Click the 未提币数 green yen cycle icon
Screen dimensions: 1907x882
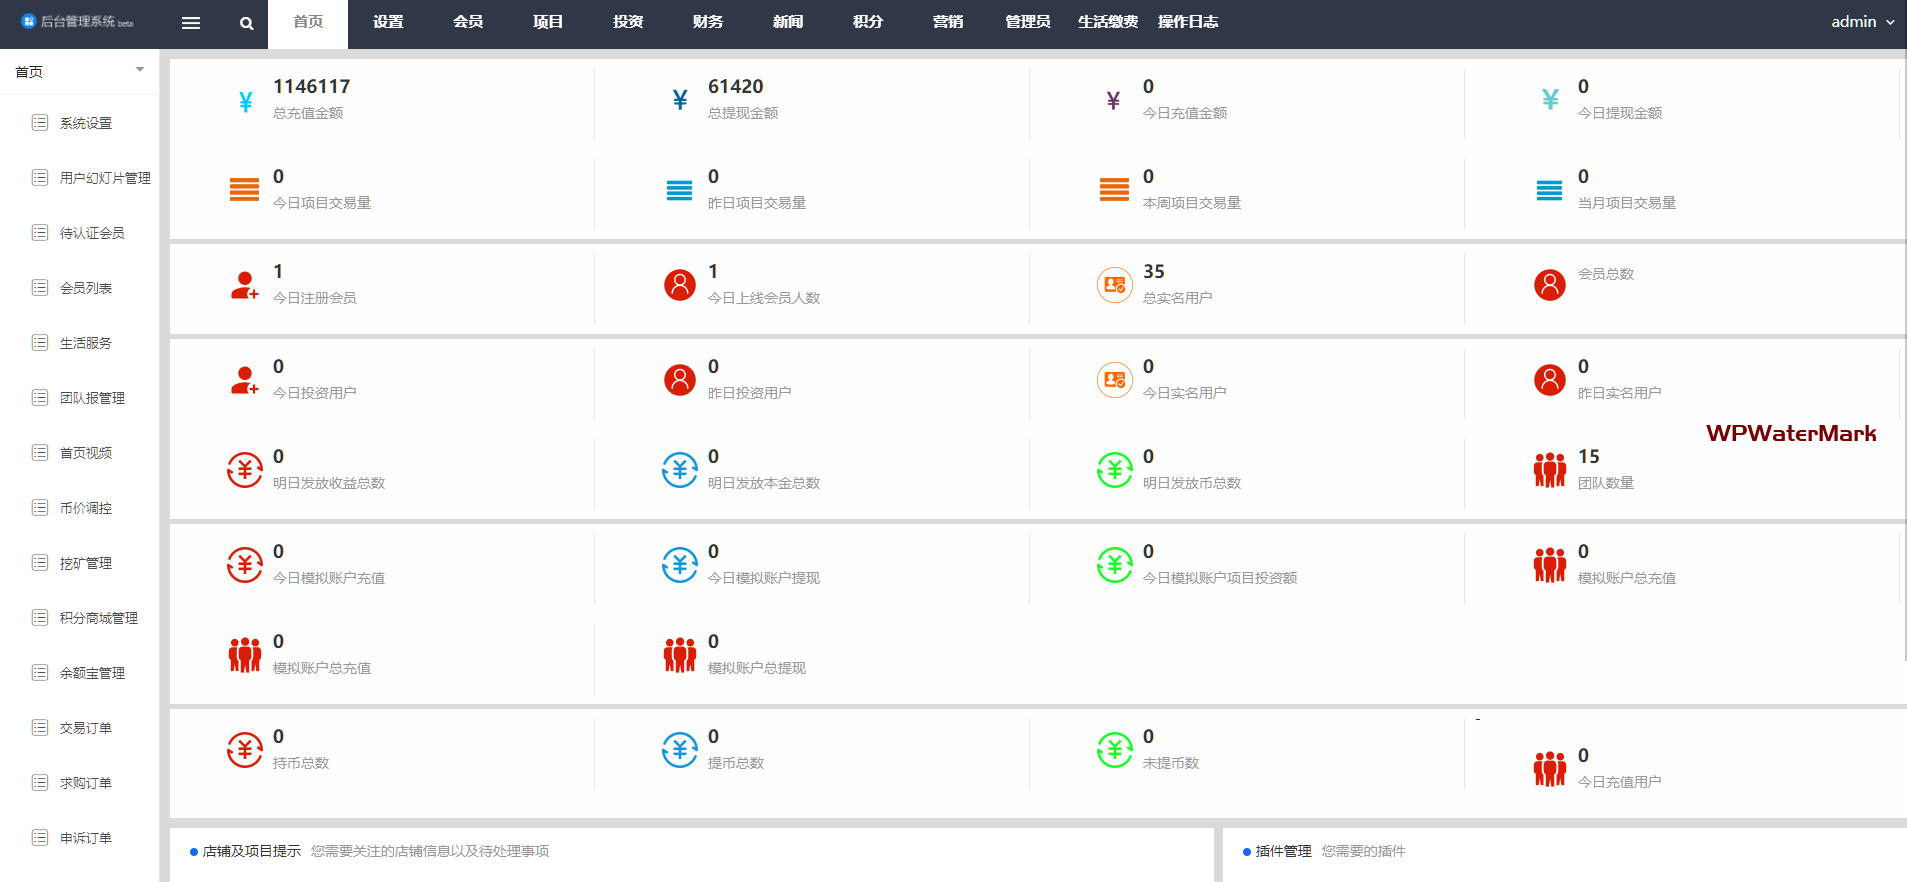(x=1114, y=750)
